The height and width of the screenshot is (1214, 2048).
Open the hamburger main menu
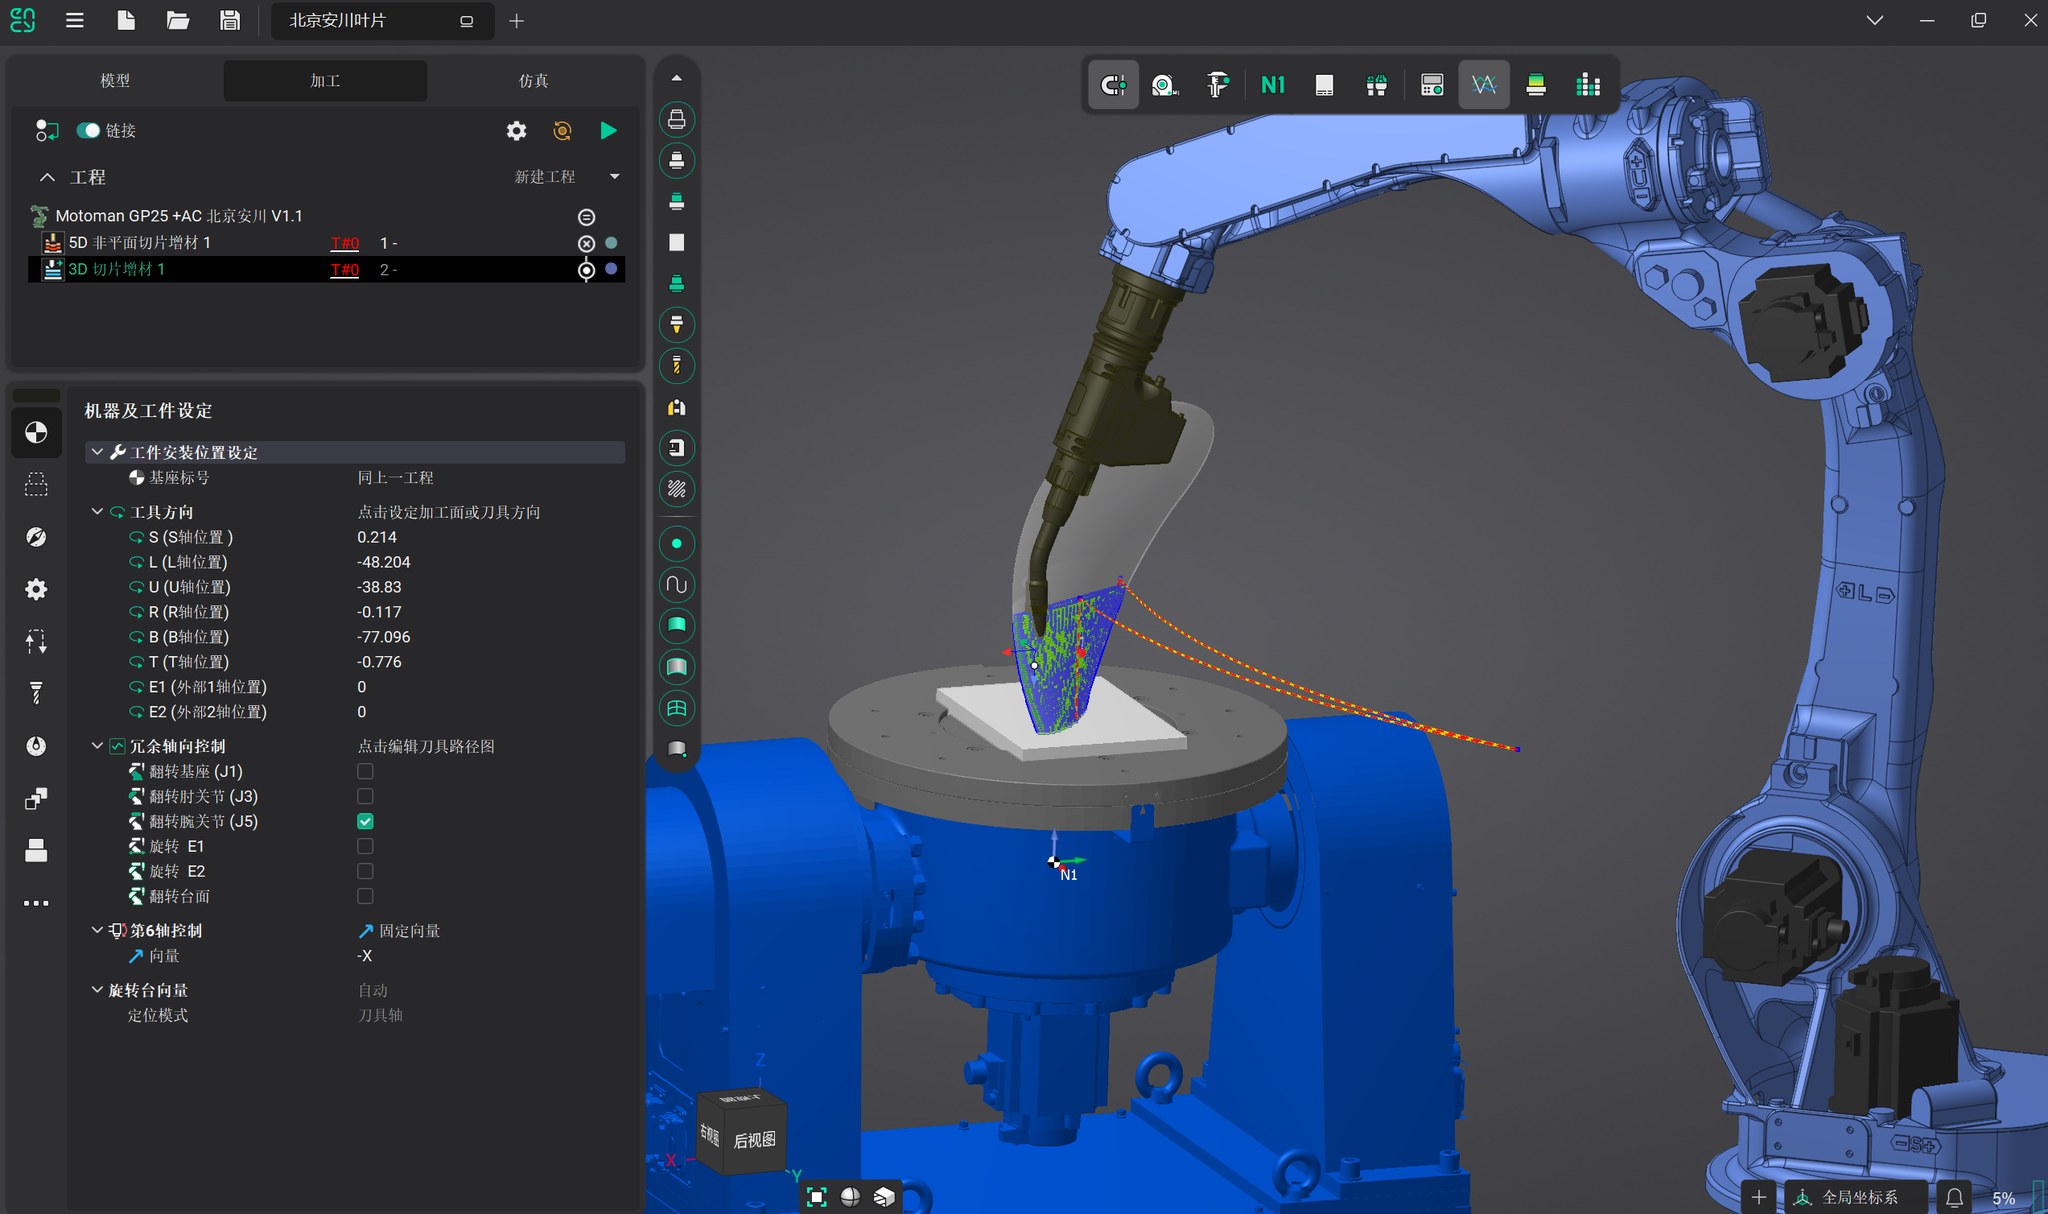pyautogui.click(x=74, y=20)
